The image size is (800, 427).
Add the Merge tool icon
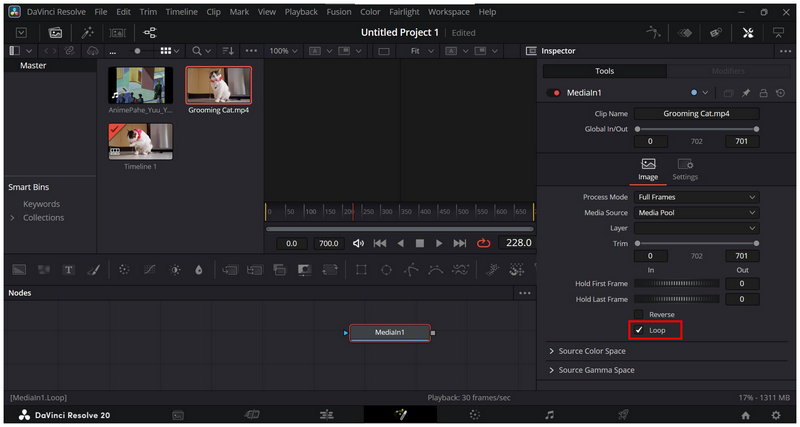pos(230,270)
